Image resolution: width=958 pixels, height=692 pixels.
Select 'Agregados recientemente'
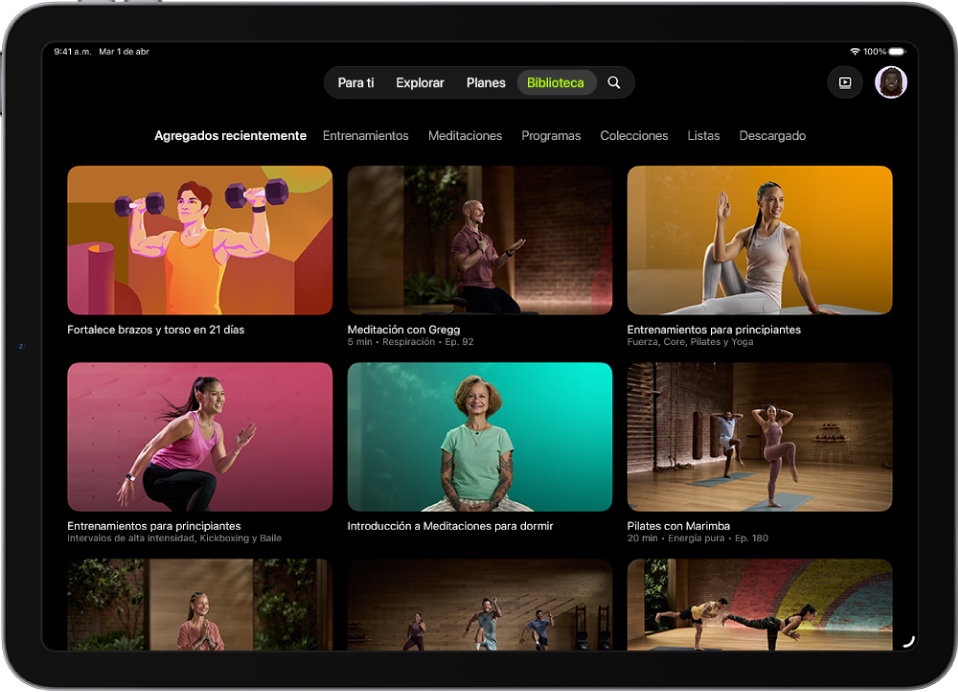(x=230, y=135)
